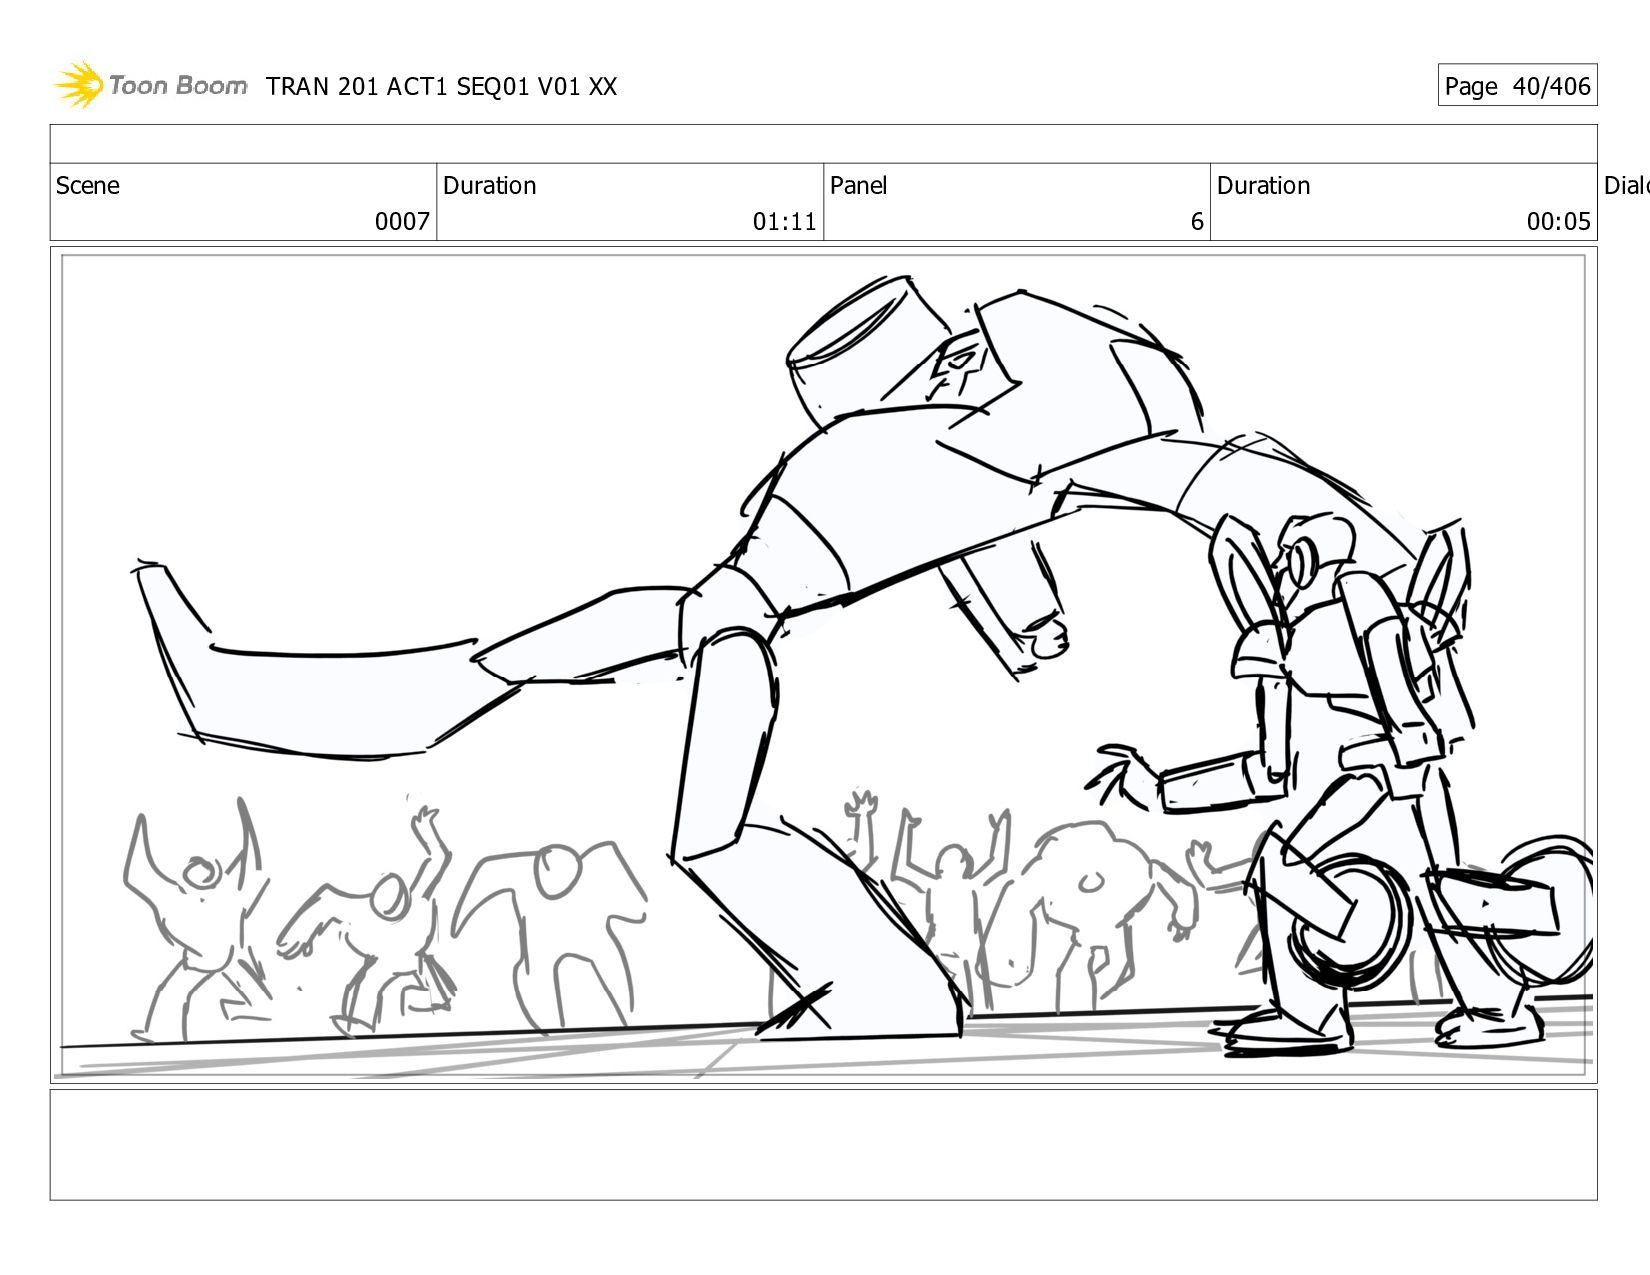Select the "TRAN 201 ACT1 SEQ01 V01 XX" title
The image size is (1650, 1275).
[442, 87]
